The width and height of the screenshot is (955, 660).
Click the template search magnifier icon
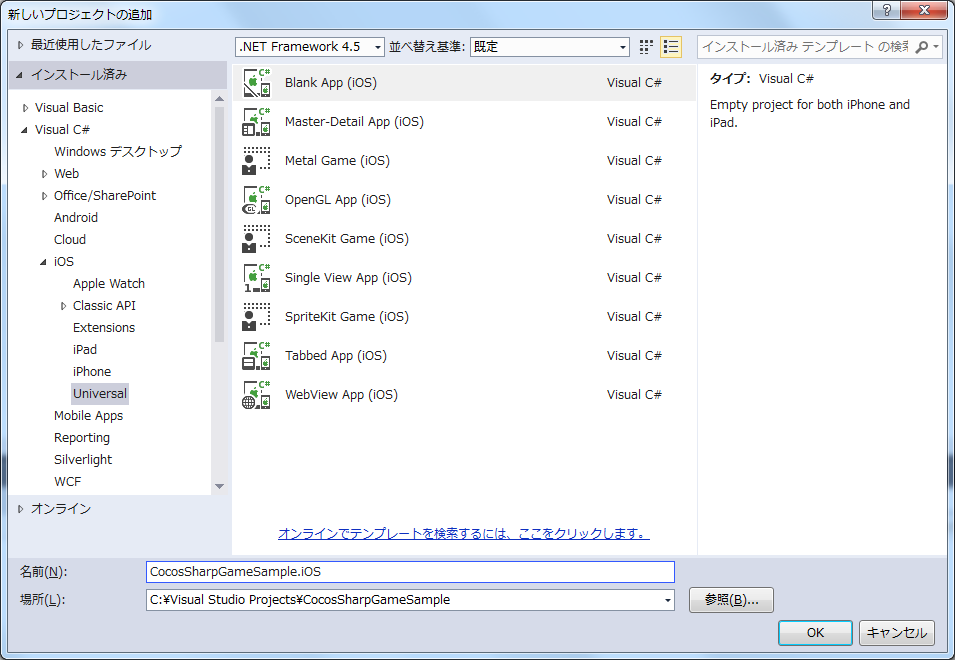tap(922, 47)
